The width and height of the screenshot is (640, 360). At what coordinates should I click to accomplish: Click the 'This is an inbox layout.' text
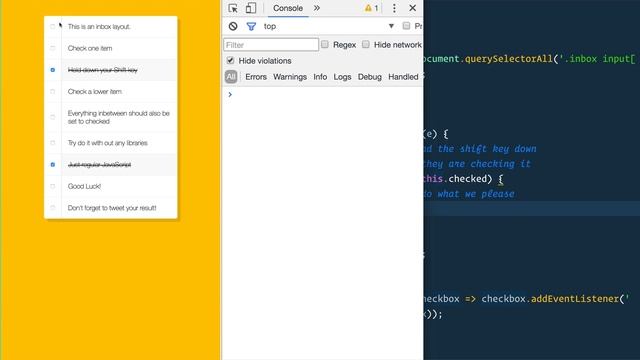[x=99, y=27]
